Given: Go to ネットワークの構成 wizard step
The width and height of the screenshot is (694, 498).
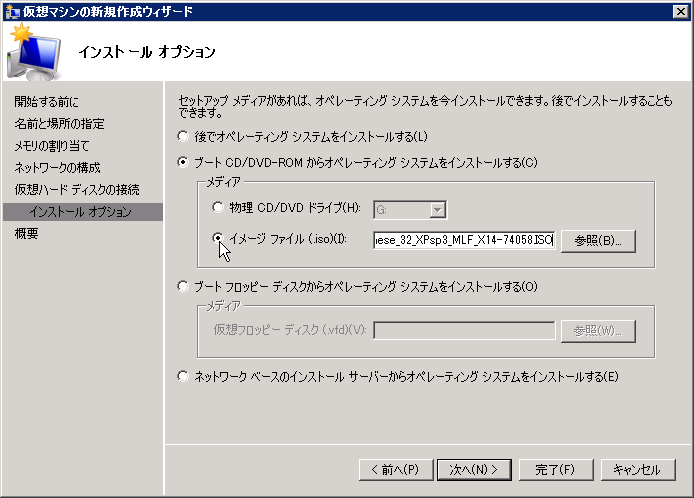Looking at the screenshot, I should pos(58,168).
